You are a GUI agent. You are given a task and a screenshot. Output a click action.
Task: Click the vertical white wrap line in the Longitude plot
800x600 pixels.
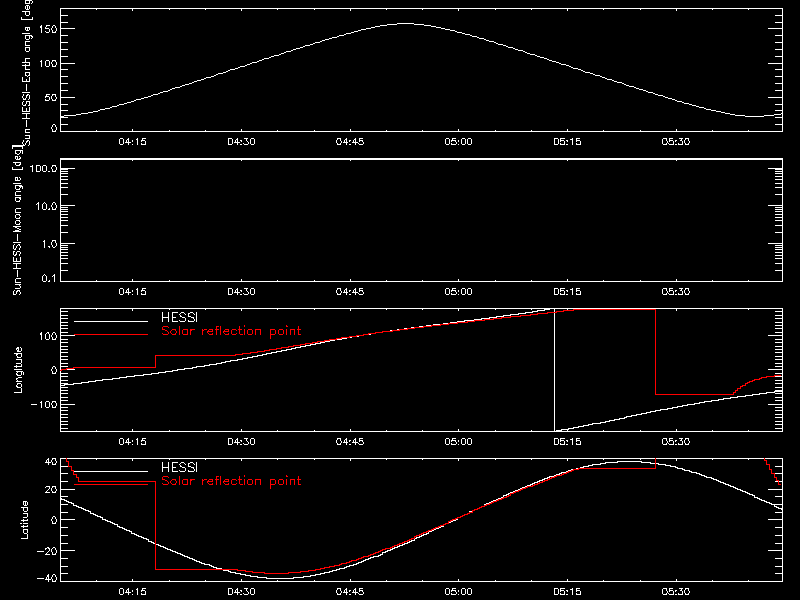coord(554,370)
